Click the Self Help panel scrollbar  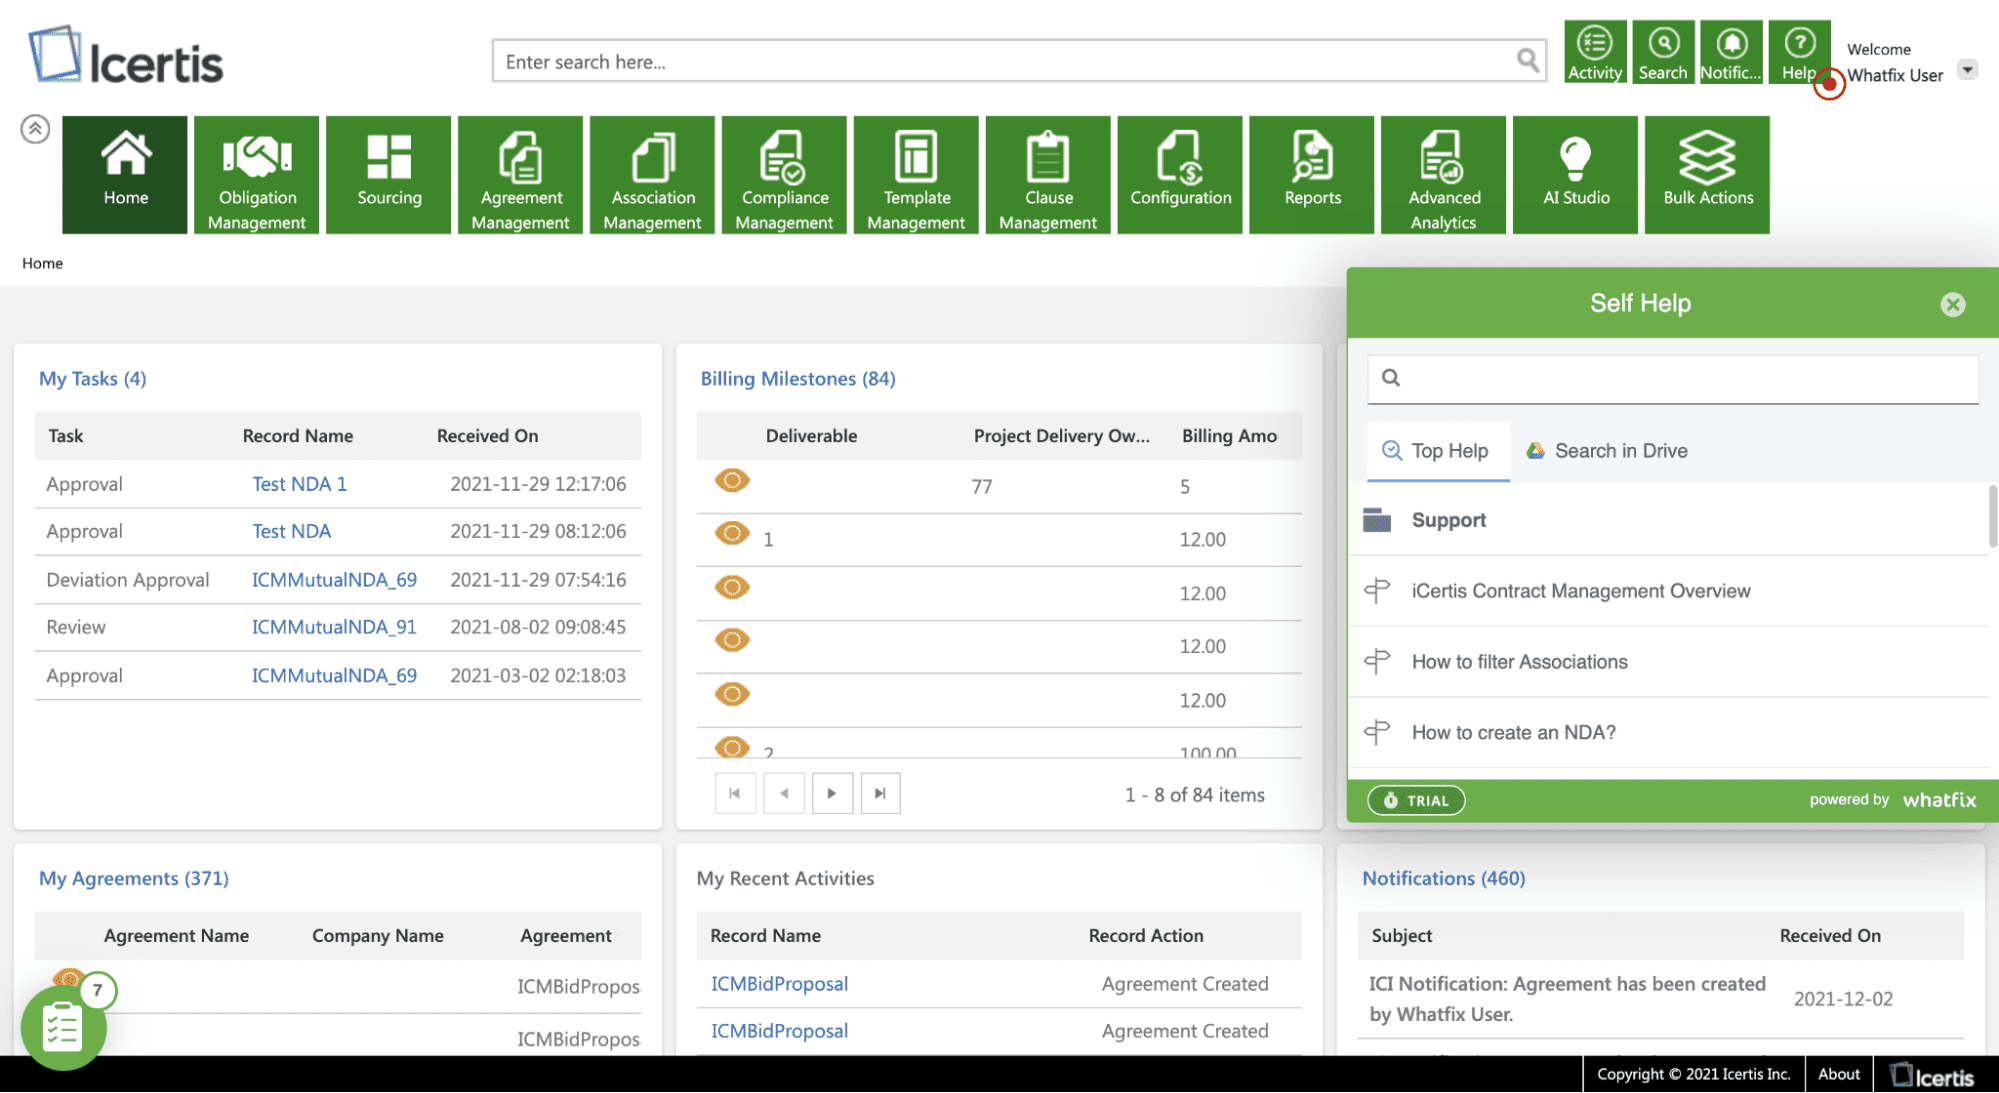pos(1992,516)
